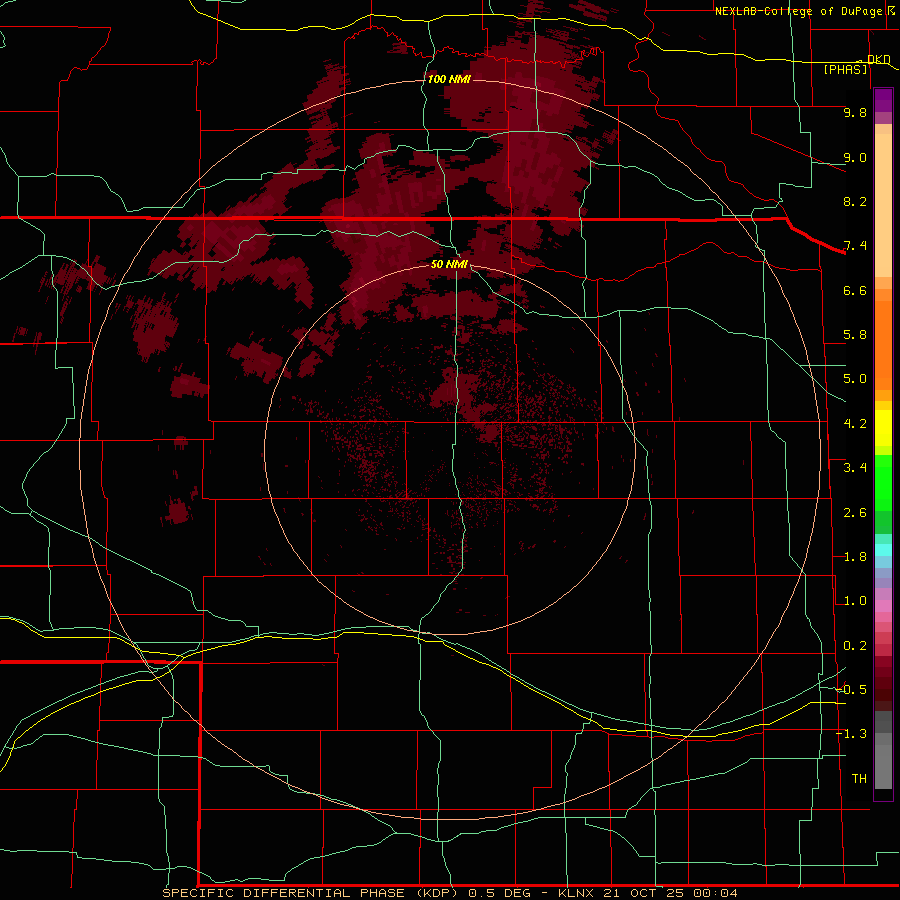
Task: Click the [PHAS] unit label
Action: tap(845, 69)
